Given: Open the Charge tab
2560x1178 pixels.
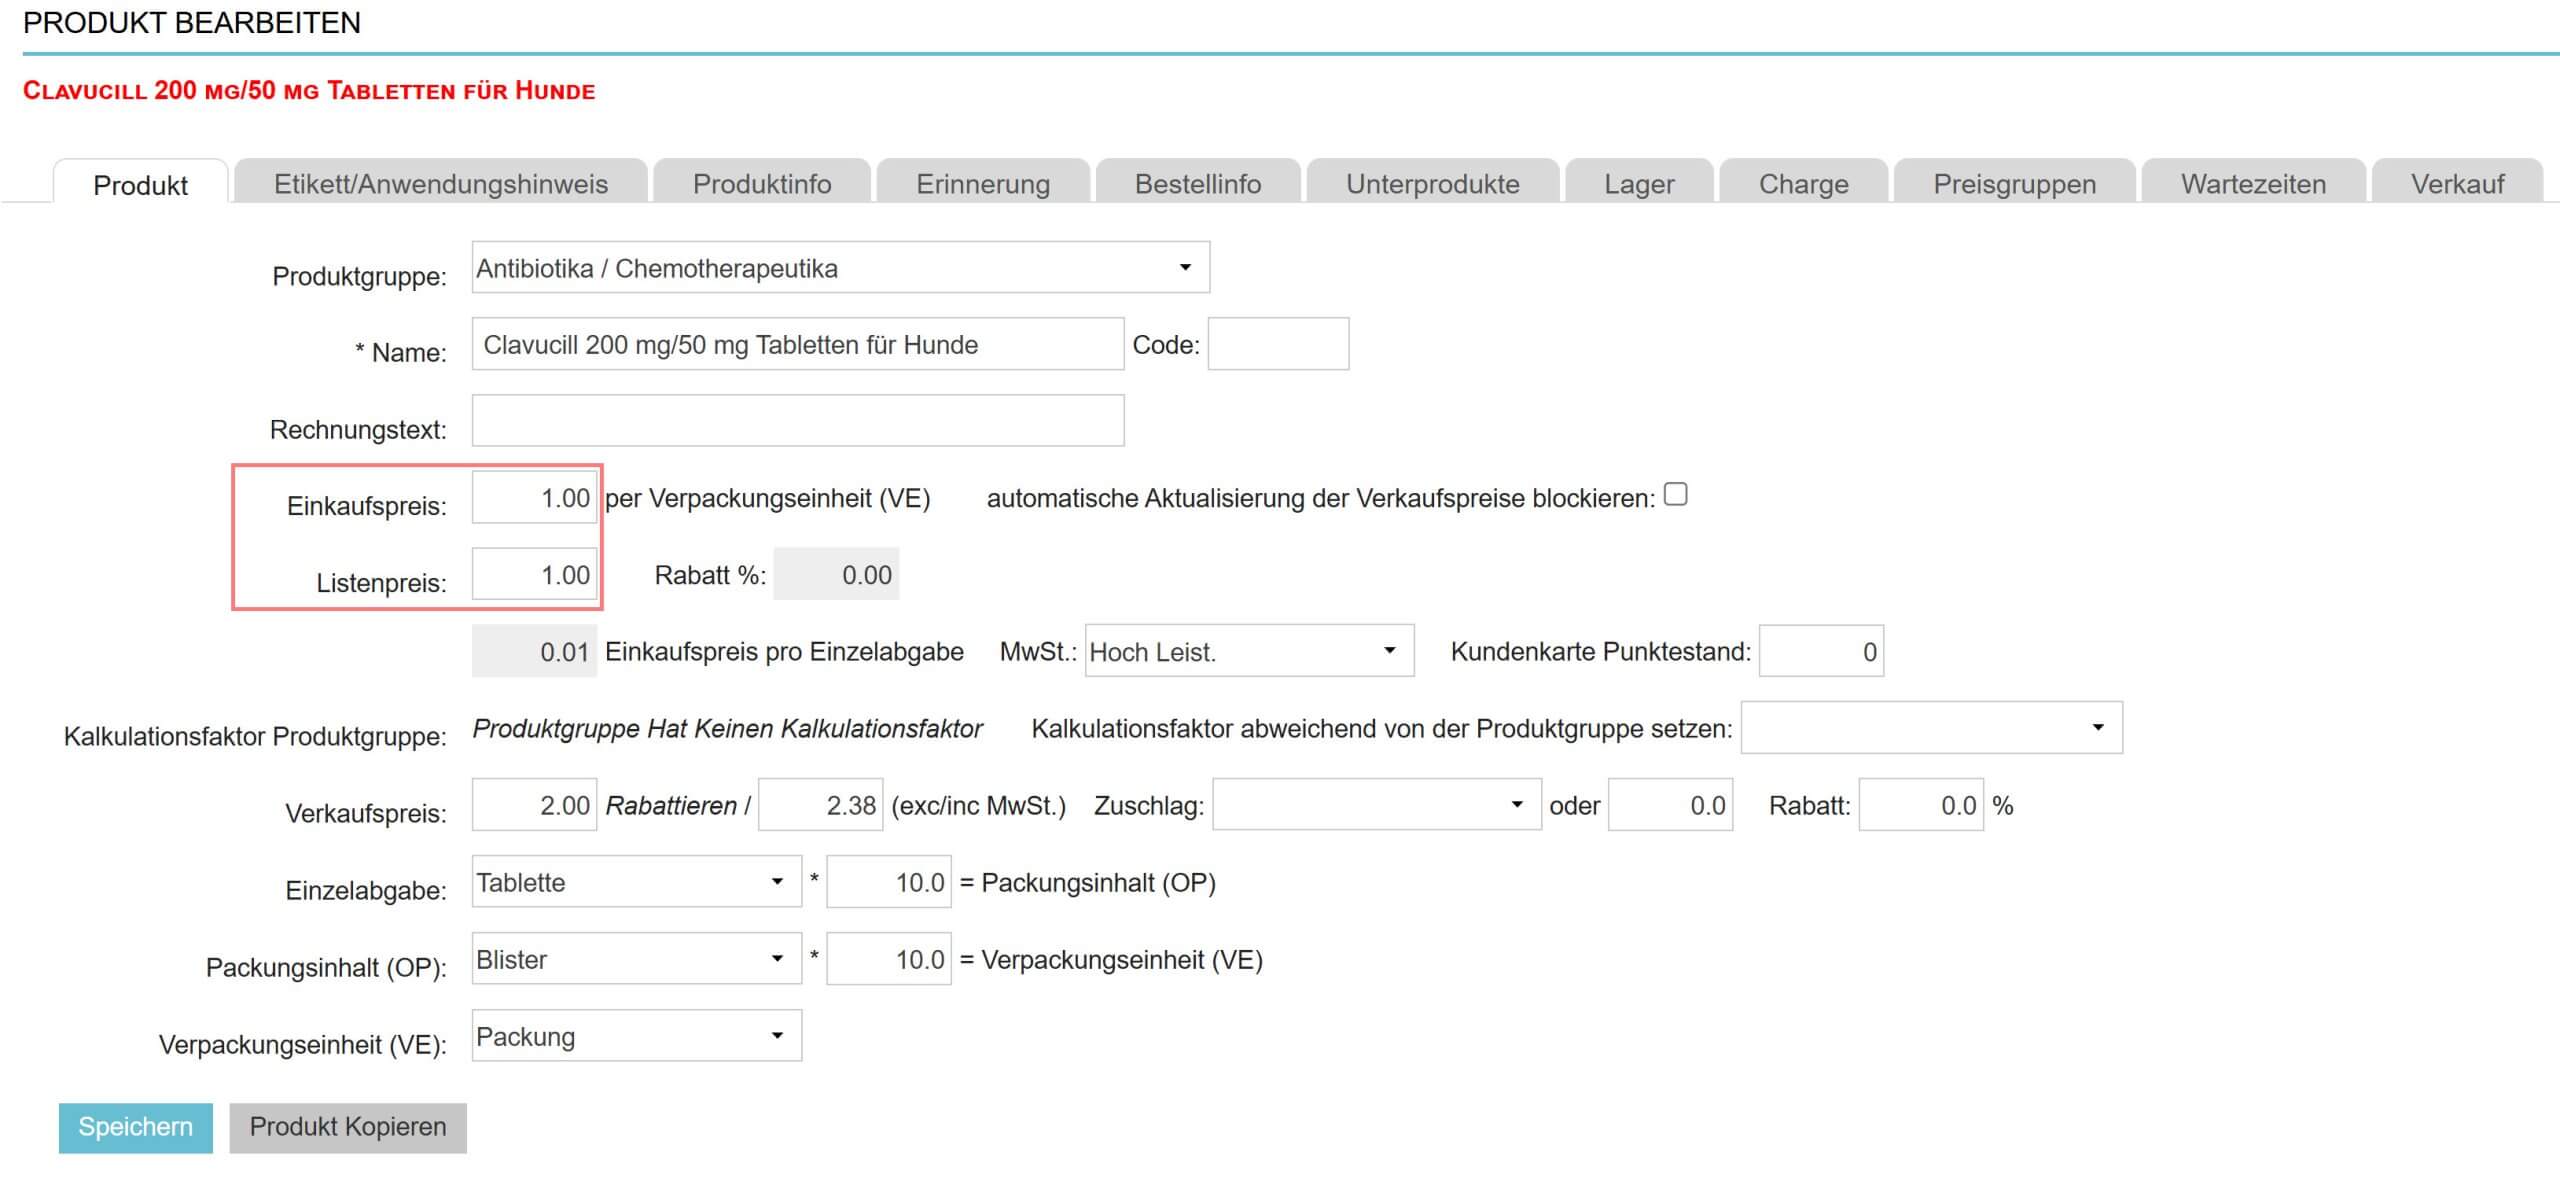Looking at the screenshot, I should [1803, 184].
